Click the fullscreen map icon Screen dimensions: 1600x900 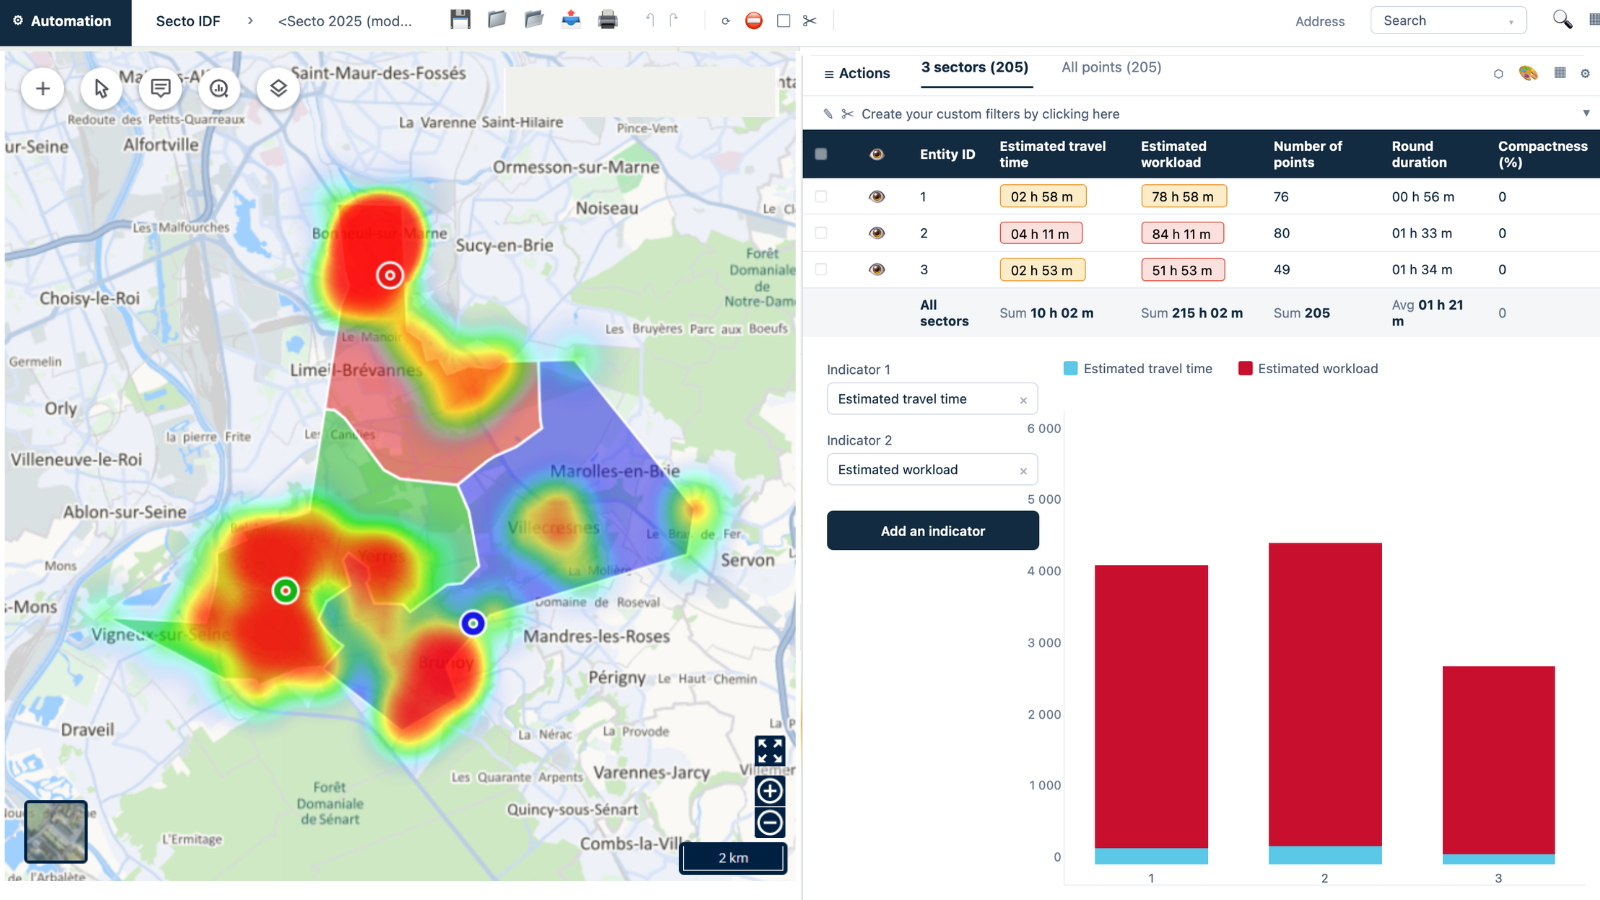click(x=770, y=751)
